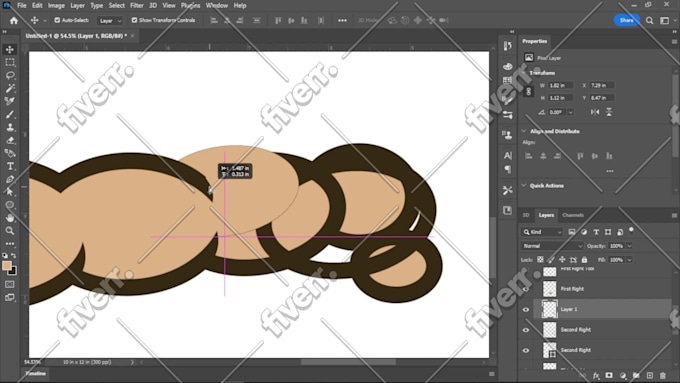680x383 pixels.
Task: Create new fill or adjustment layer icon
Action: [x=623, y=376]
